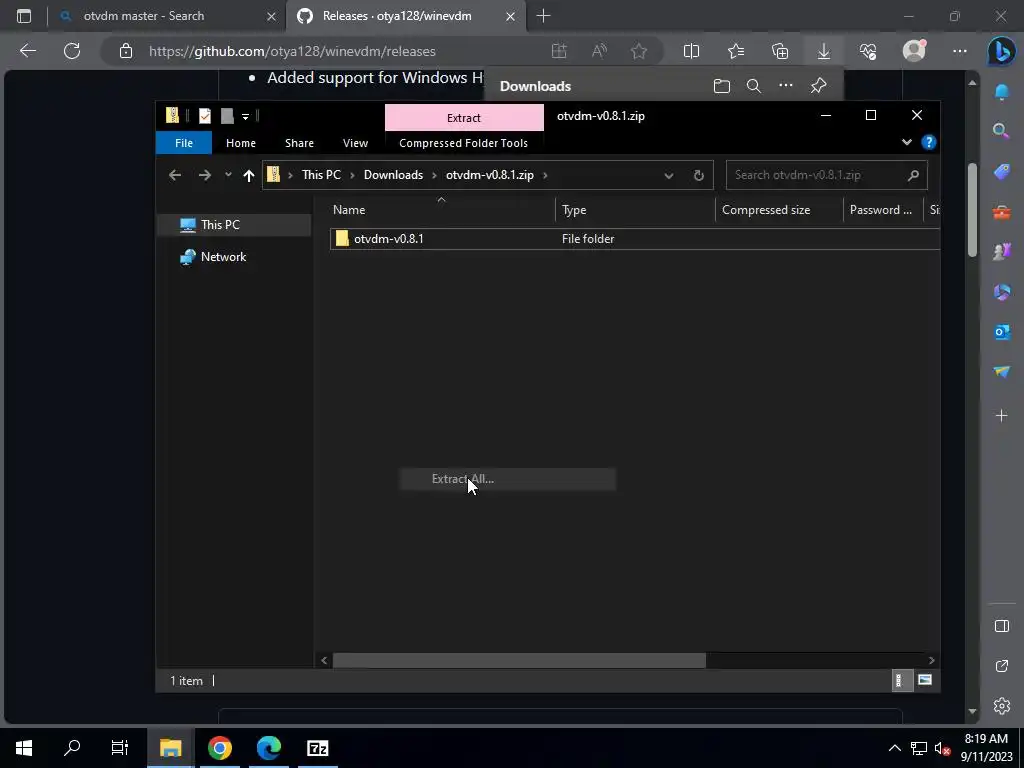Viewport: 1024px width, 768px height.
Task: Open Edge profile avatar
Action: click(914, 50)
